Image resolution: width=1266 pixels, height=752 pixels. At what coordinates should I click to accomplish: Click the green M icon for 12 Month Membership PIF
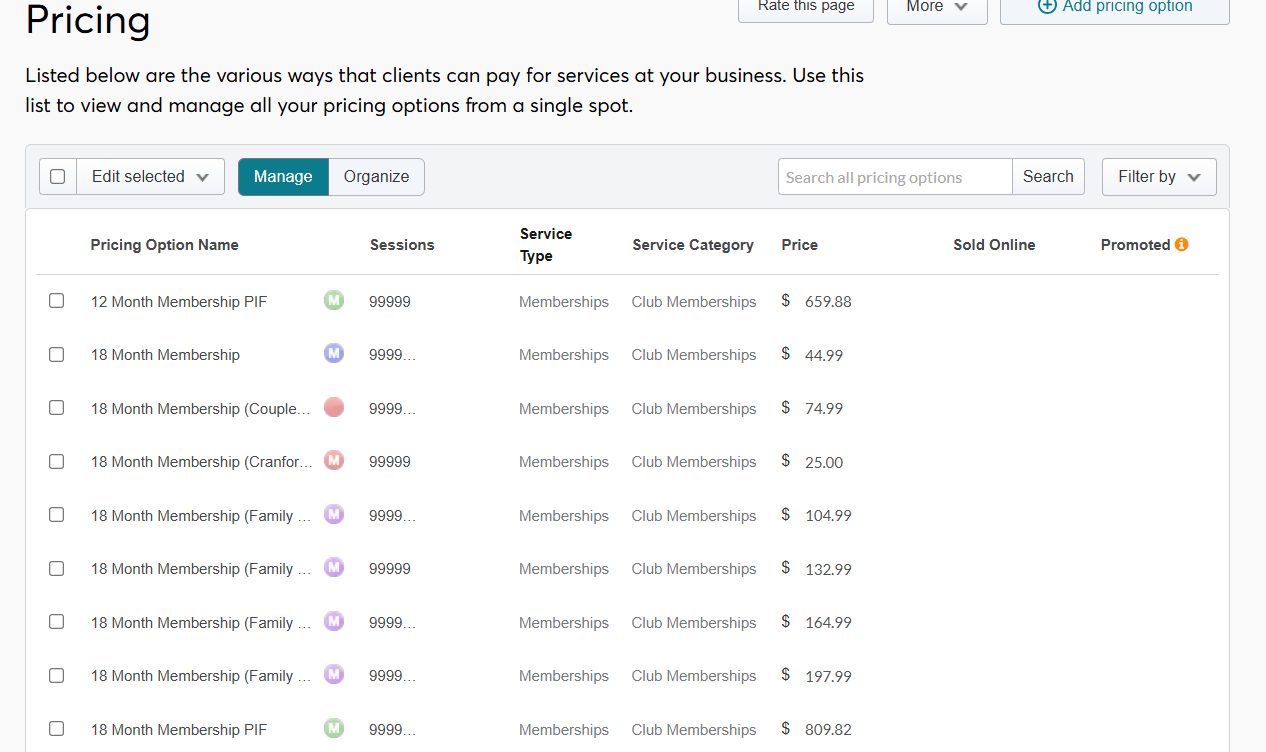pyautogui.click(x=334, y=300)
